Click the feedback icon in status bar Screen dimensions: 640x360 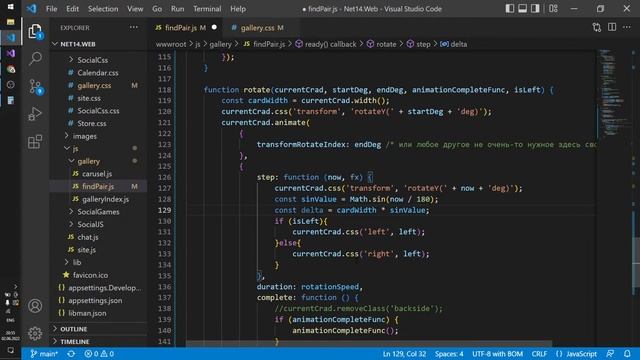click(610, 354)
